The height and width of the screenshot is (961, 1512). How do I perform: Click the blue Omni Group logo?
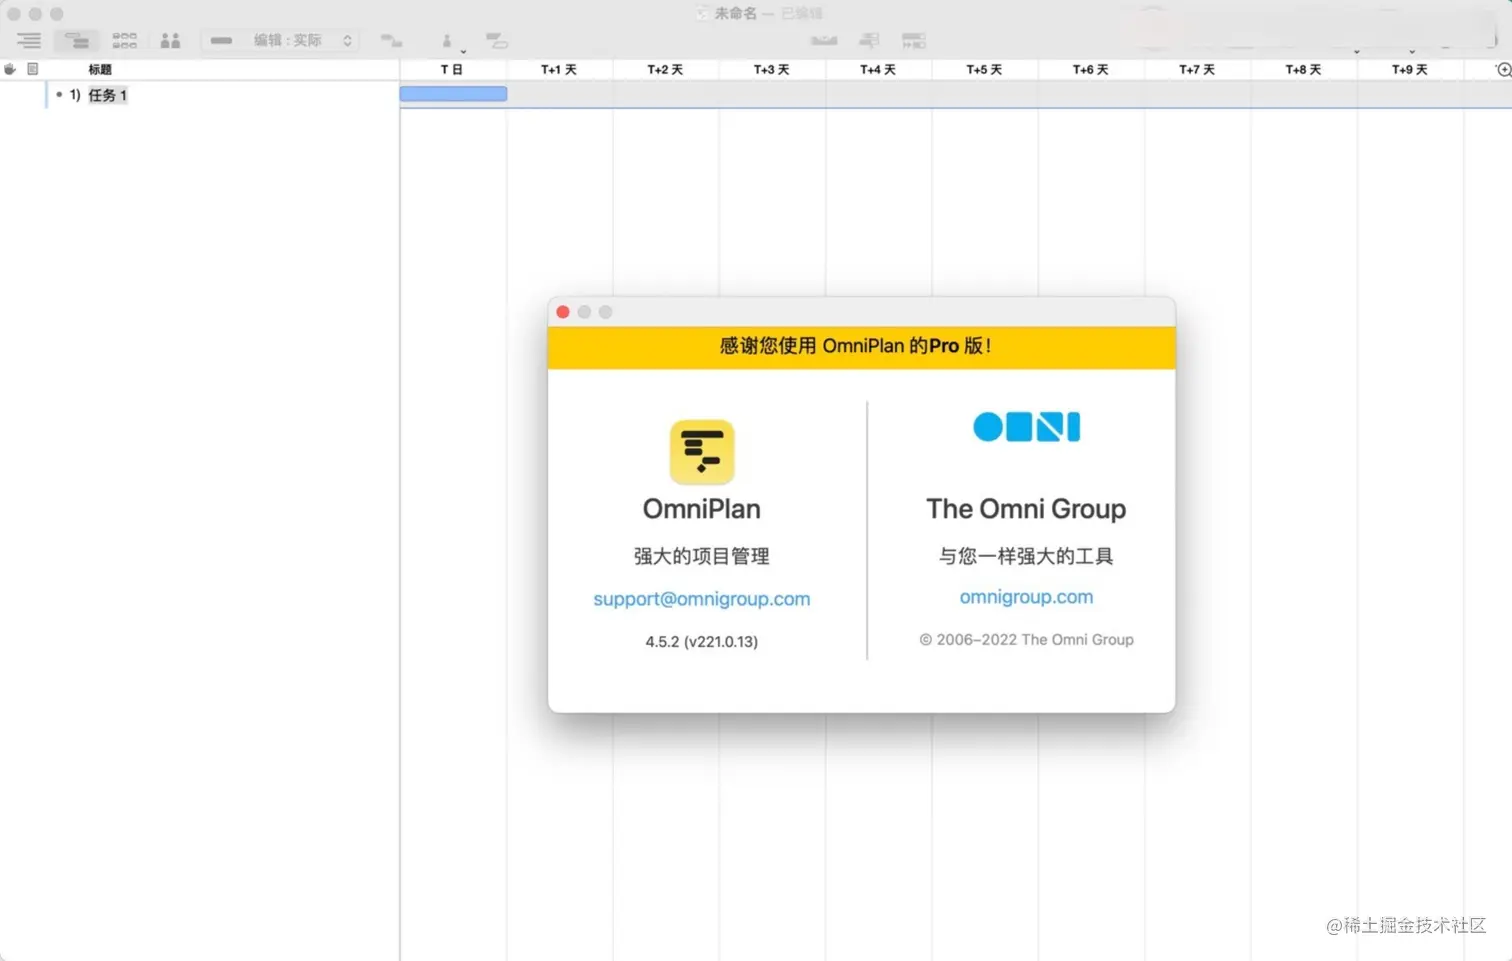pos(1026,427)
